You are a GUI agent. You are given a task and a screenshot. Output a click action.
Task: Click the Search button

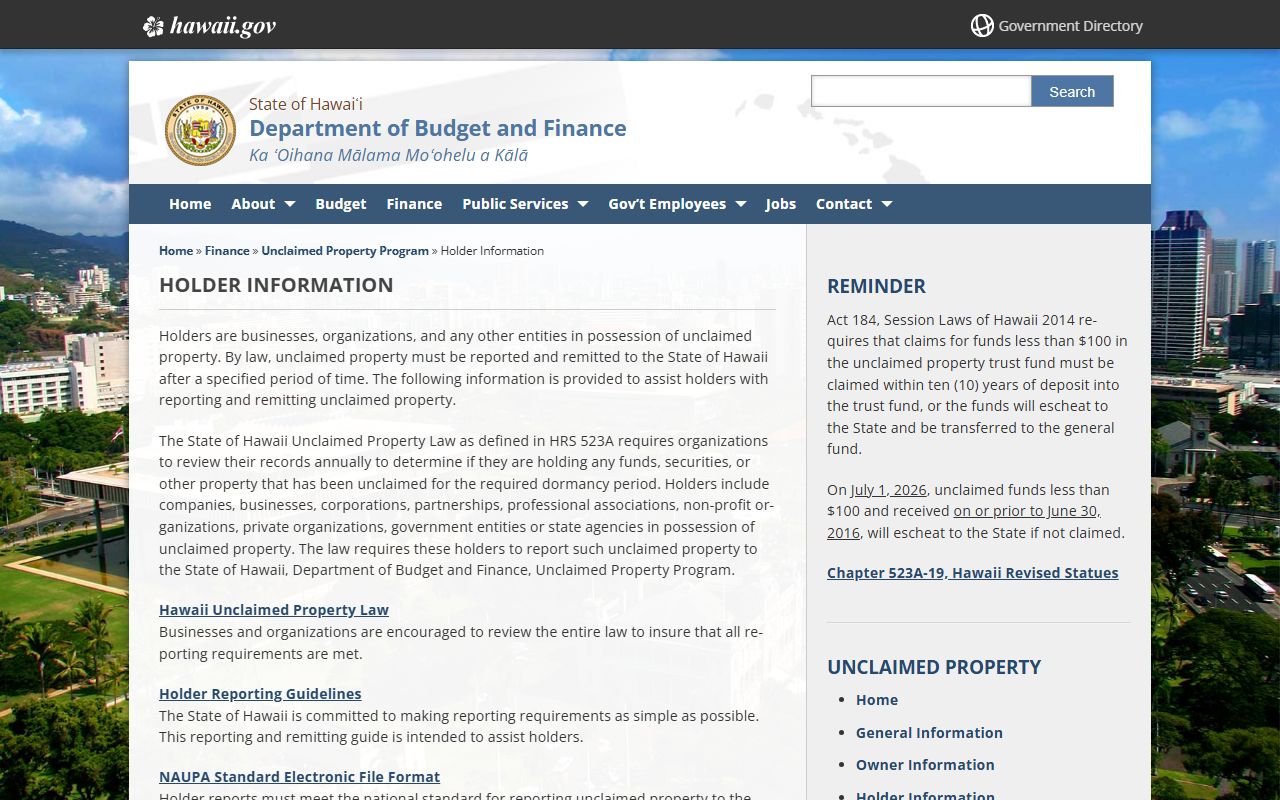click(x=1072, y=91)
